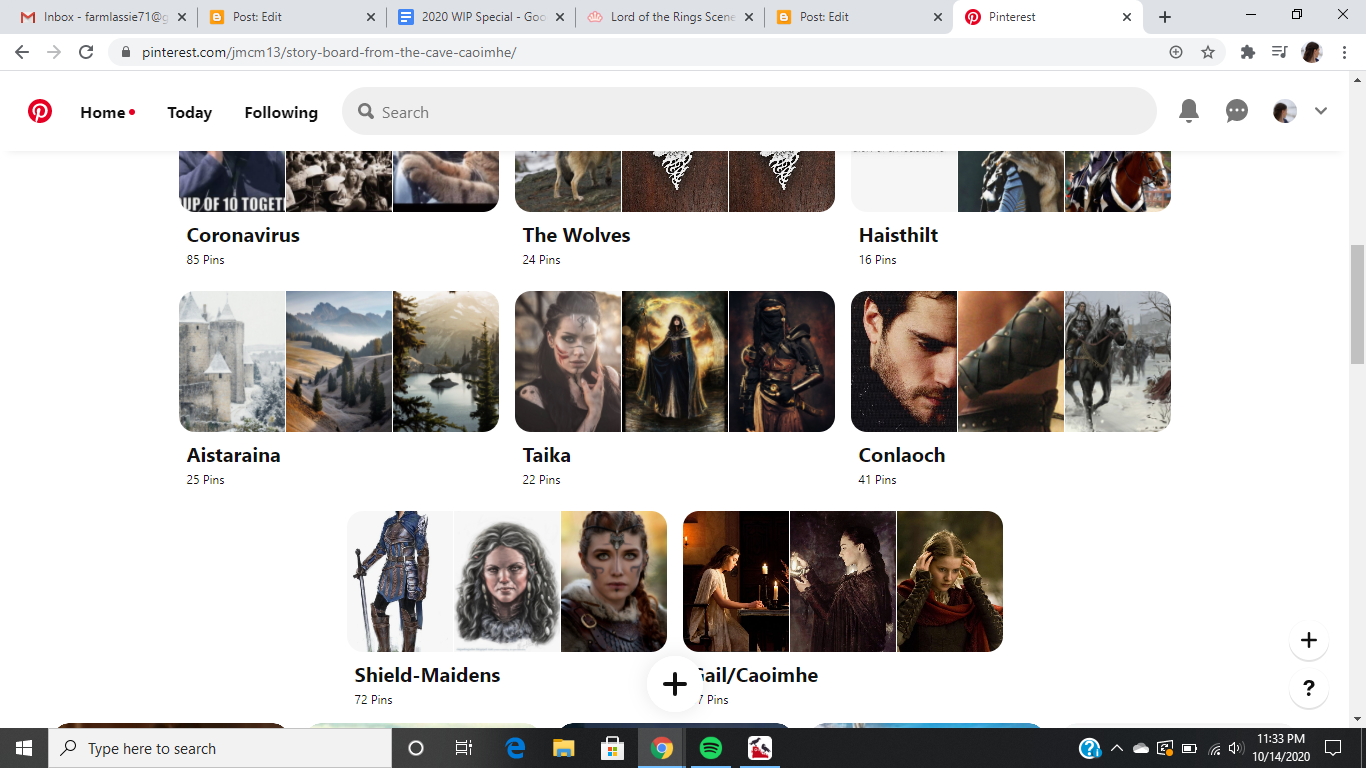Open the messages speech bubble icon
Viewport: 1366px width, 768px height.
point(1237,111)
